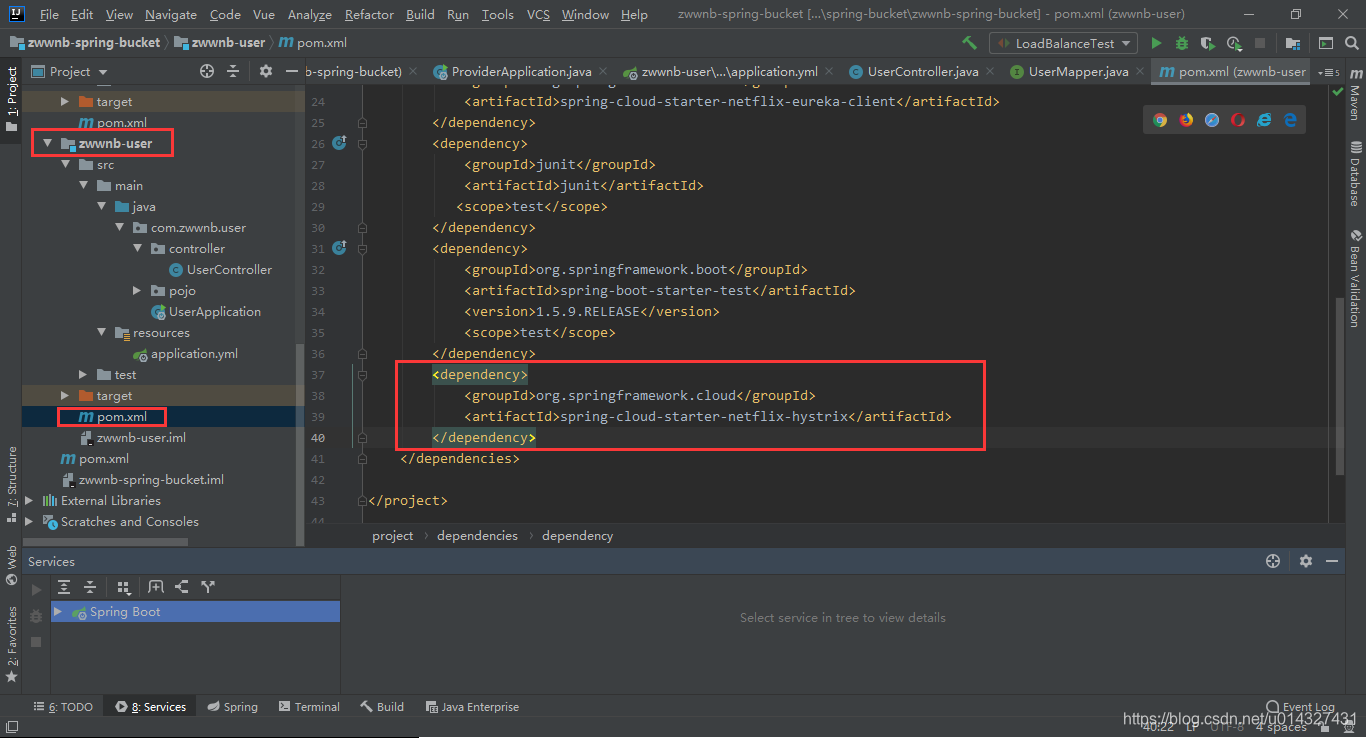
Task: Toggle the Web tool window
Action: [12, 565]
